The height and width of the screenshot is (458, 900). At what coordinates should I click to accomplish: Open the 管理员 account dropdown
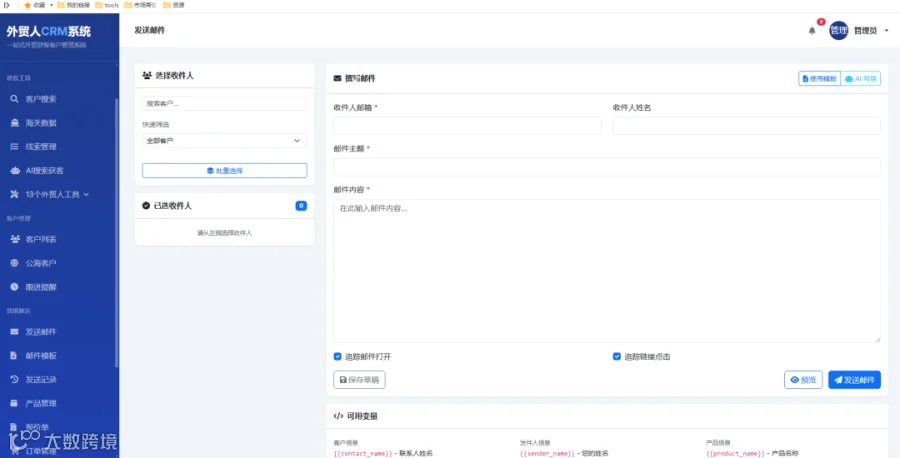point(871,30)
